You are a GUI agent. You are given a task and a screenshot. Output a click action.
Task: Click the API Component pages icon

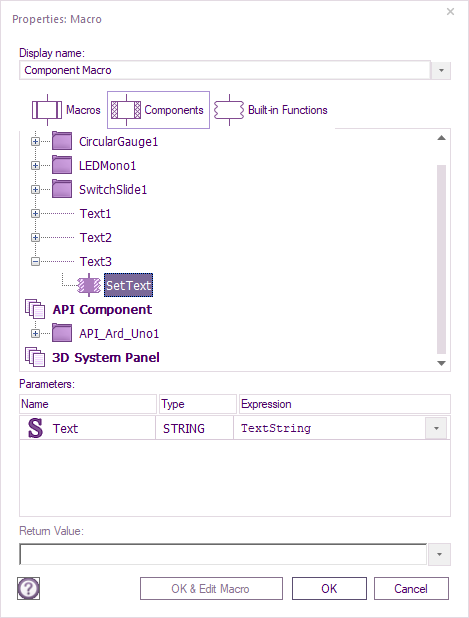tap(35, 309)
